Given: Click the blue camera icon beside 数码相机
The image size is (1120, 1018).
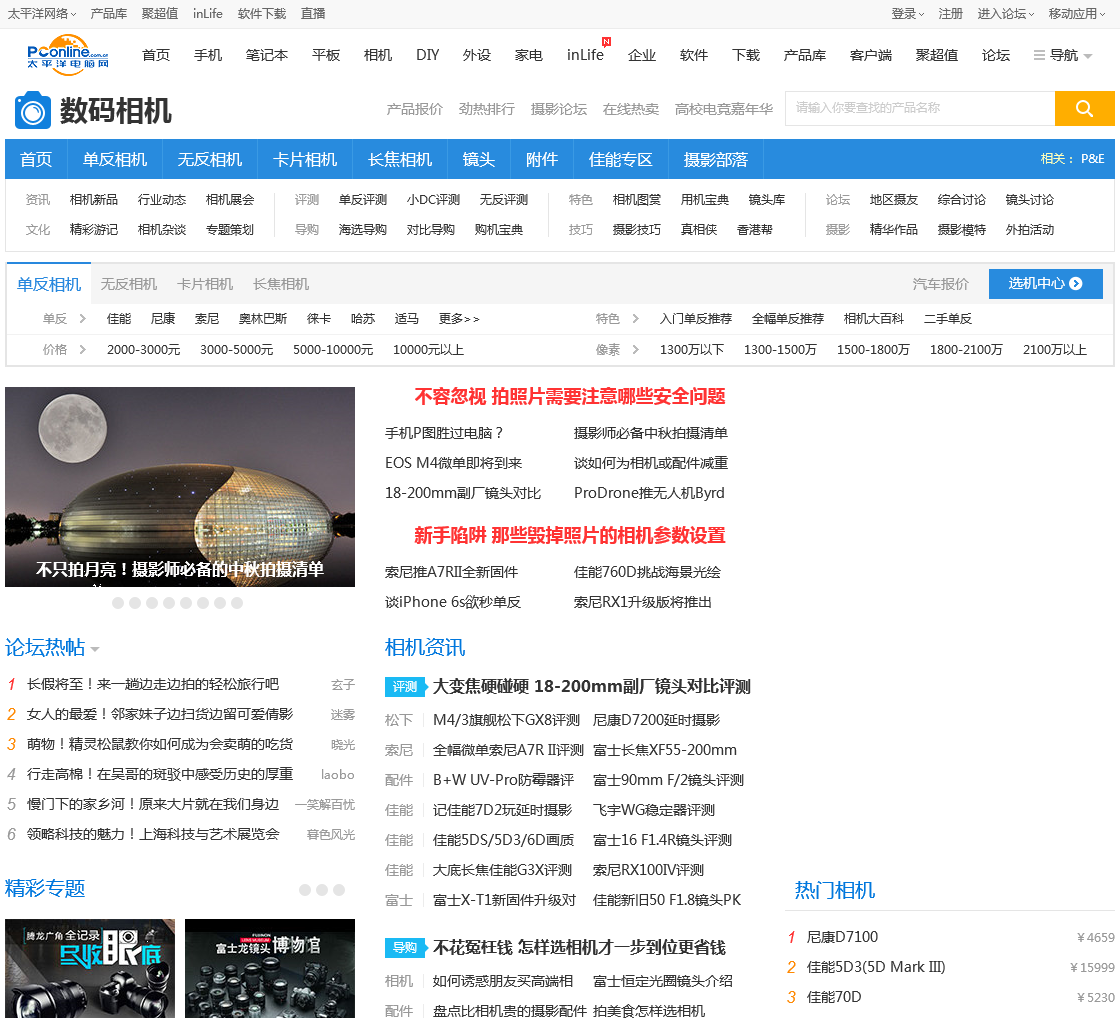Looking at the screenshot, I should click(x=33, y=111).
